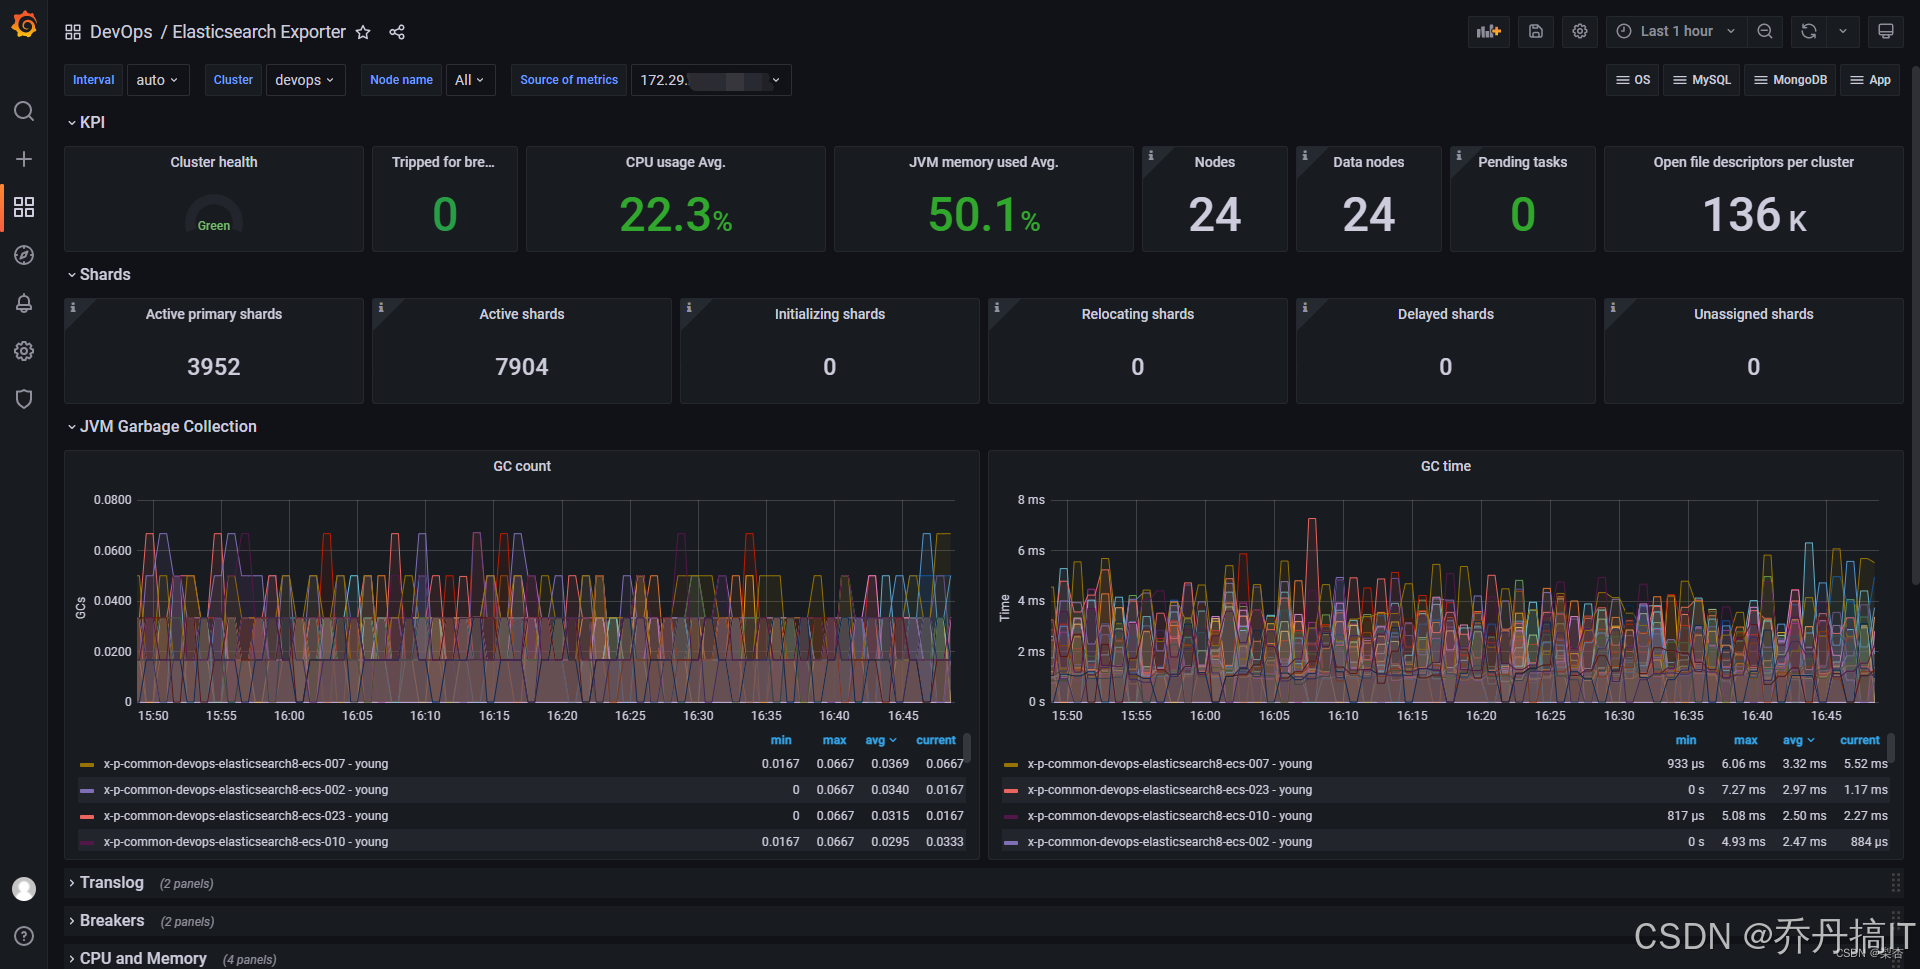
Task: Open the MongoDB dashboard link
Action: (1790, 80)
